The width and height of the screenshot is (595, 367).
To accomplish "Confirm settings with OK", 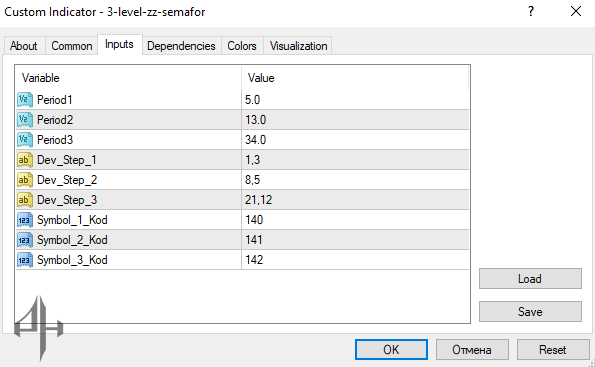I will pyautogui.click(x=391, y=350).
